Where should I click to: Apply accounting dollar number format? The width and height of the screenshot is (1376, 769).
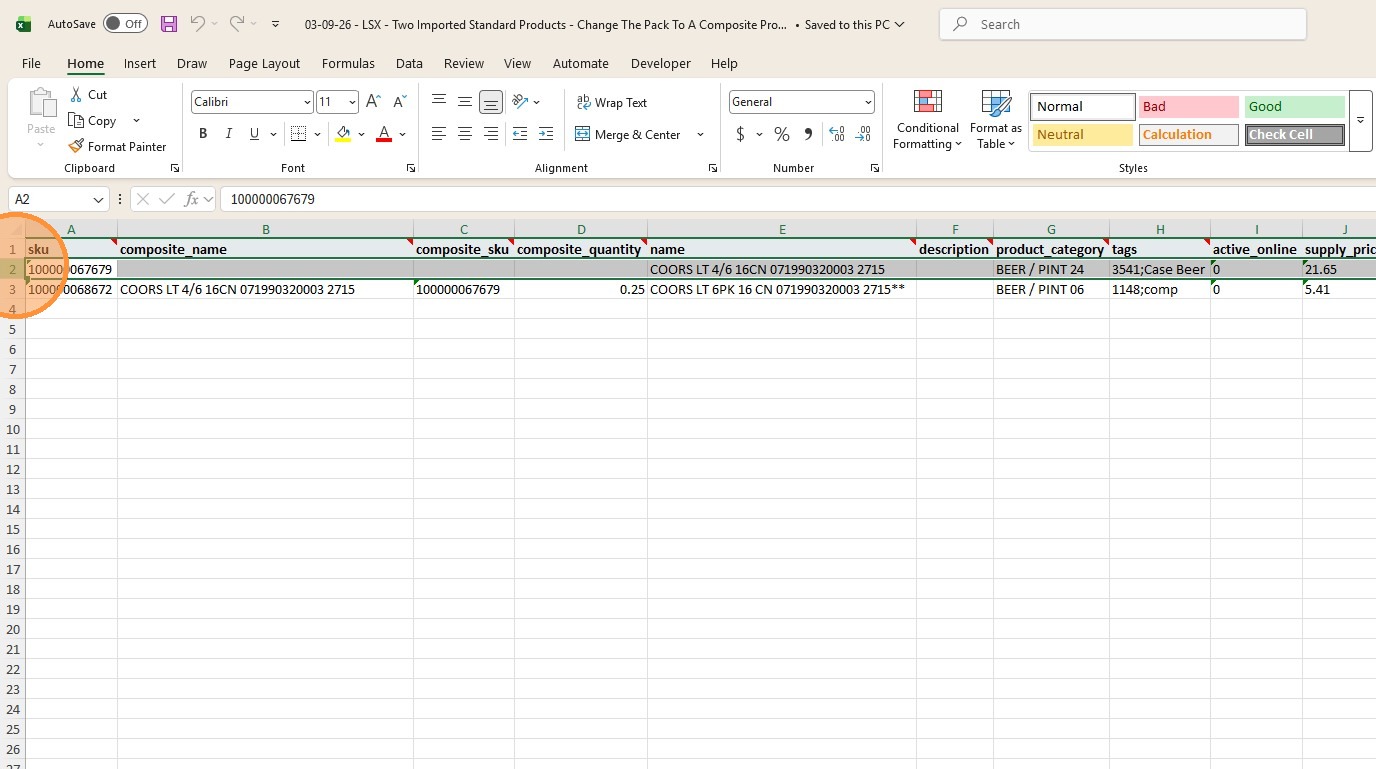[x=740, y=134]
